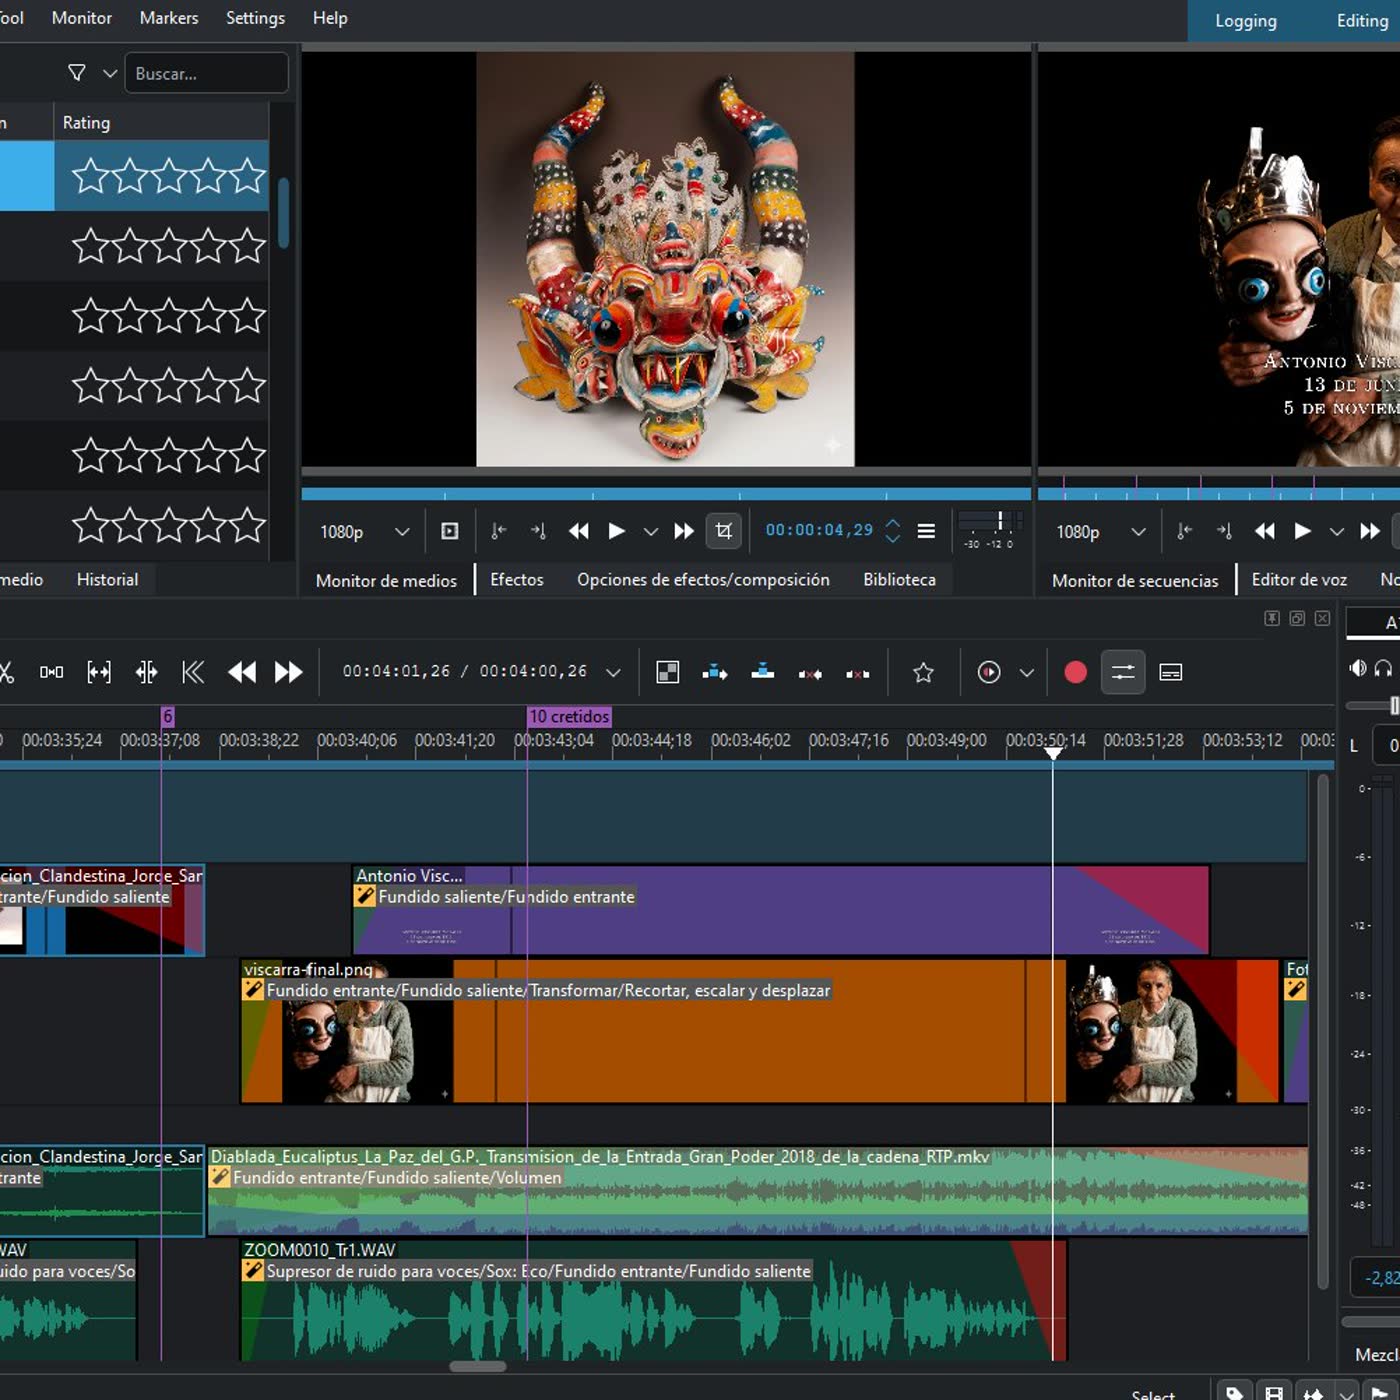Viewport: 1400px width, 1400px height.
Task: Start timeline preview render
Action: coord(989,672)
